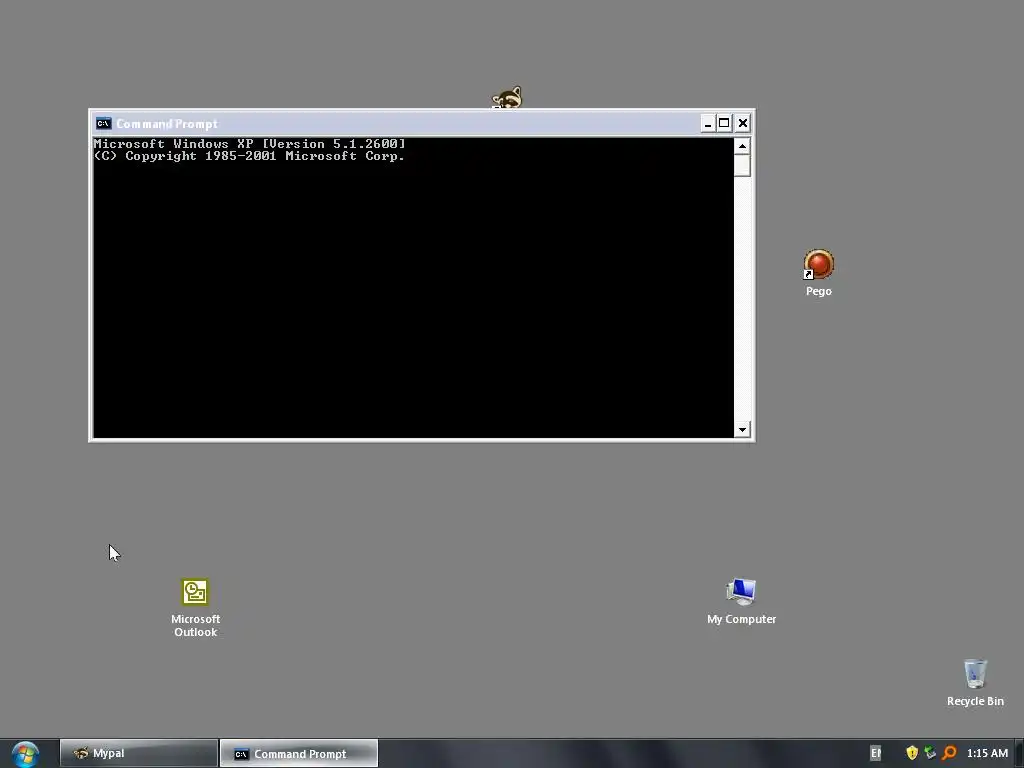Click the scroll up arrow in Command Prompt
Viewport: 1024px width, 768px height.
coord(742,146)
